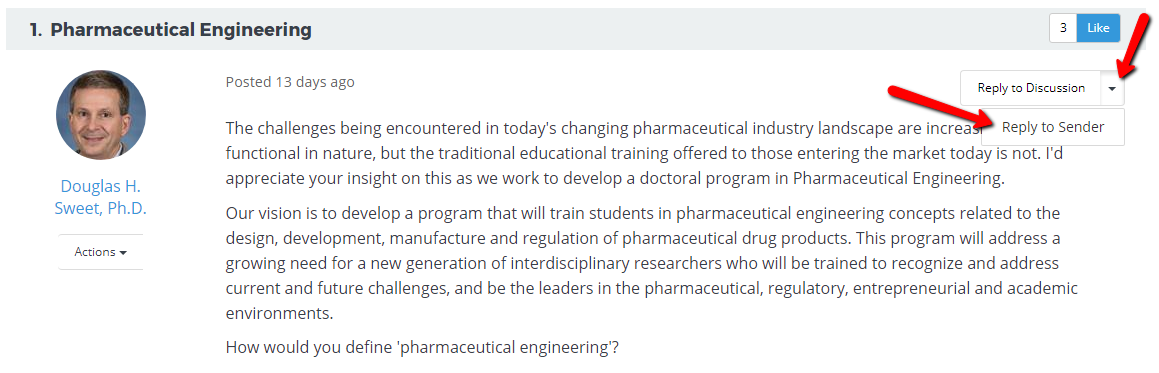Image resolution: width=1159 pixels, height=373 pixels.
Task: Choose Reply to Sender from the menu
Action: click(x=1053, y=127)
